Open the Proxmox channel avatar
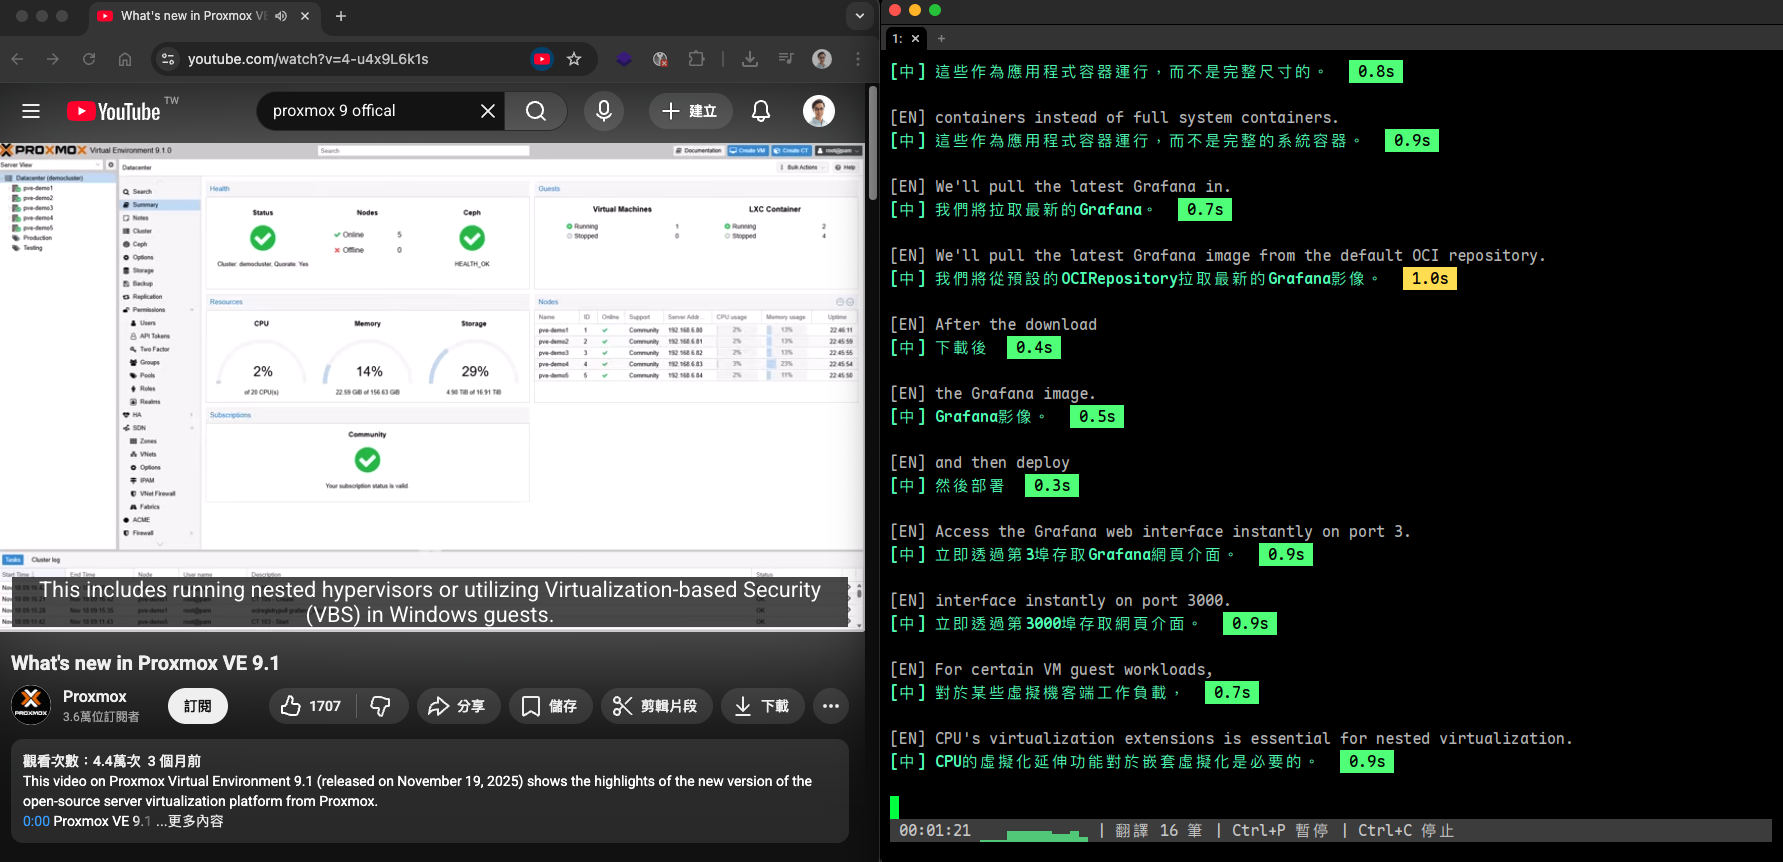The image size is (1783, 862). pyautogui.click(x=31, y=705)
